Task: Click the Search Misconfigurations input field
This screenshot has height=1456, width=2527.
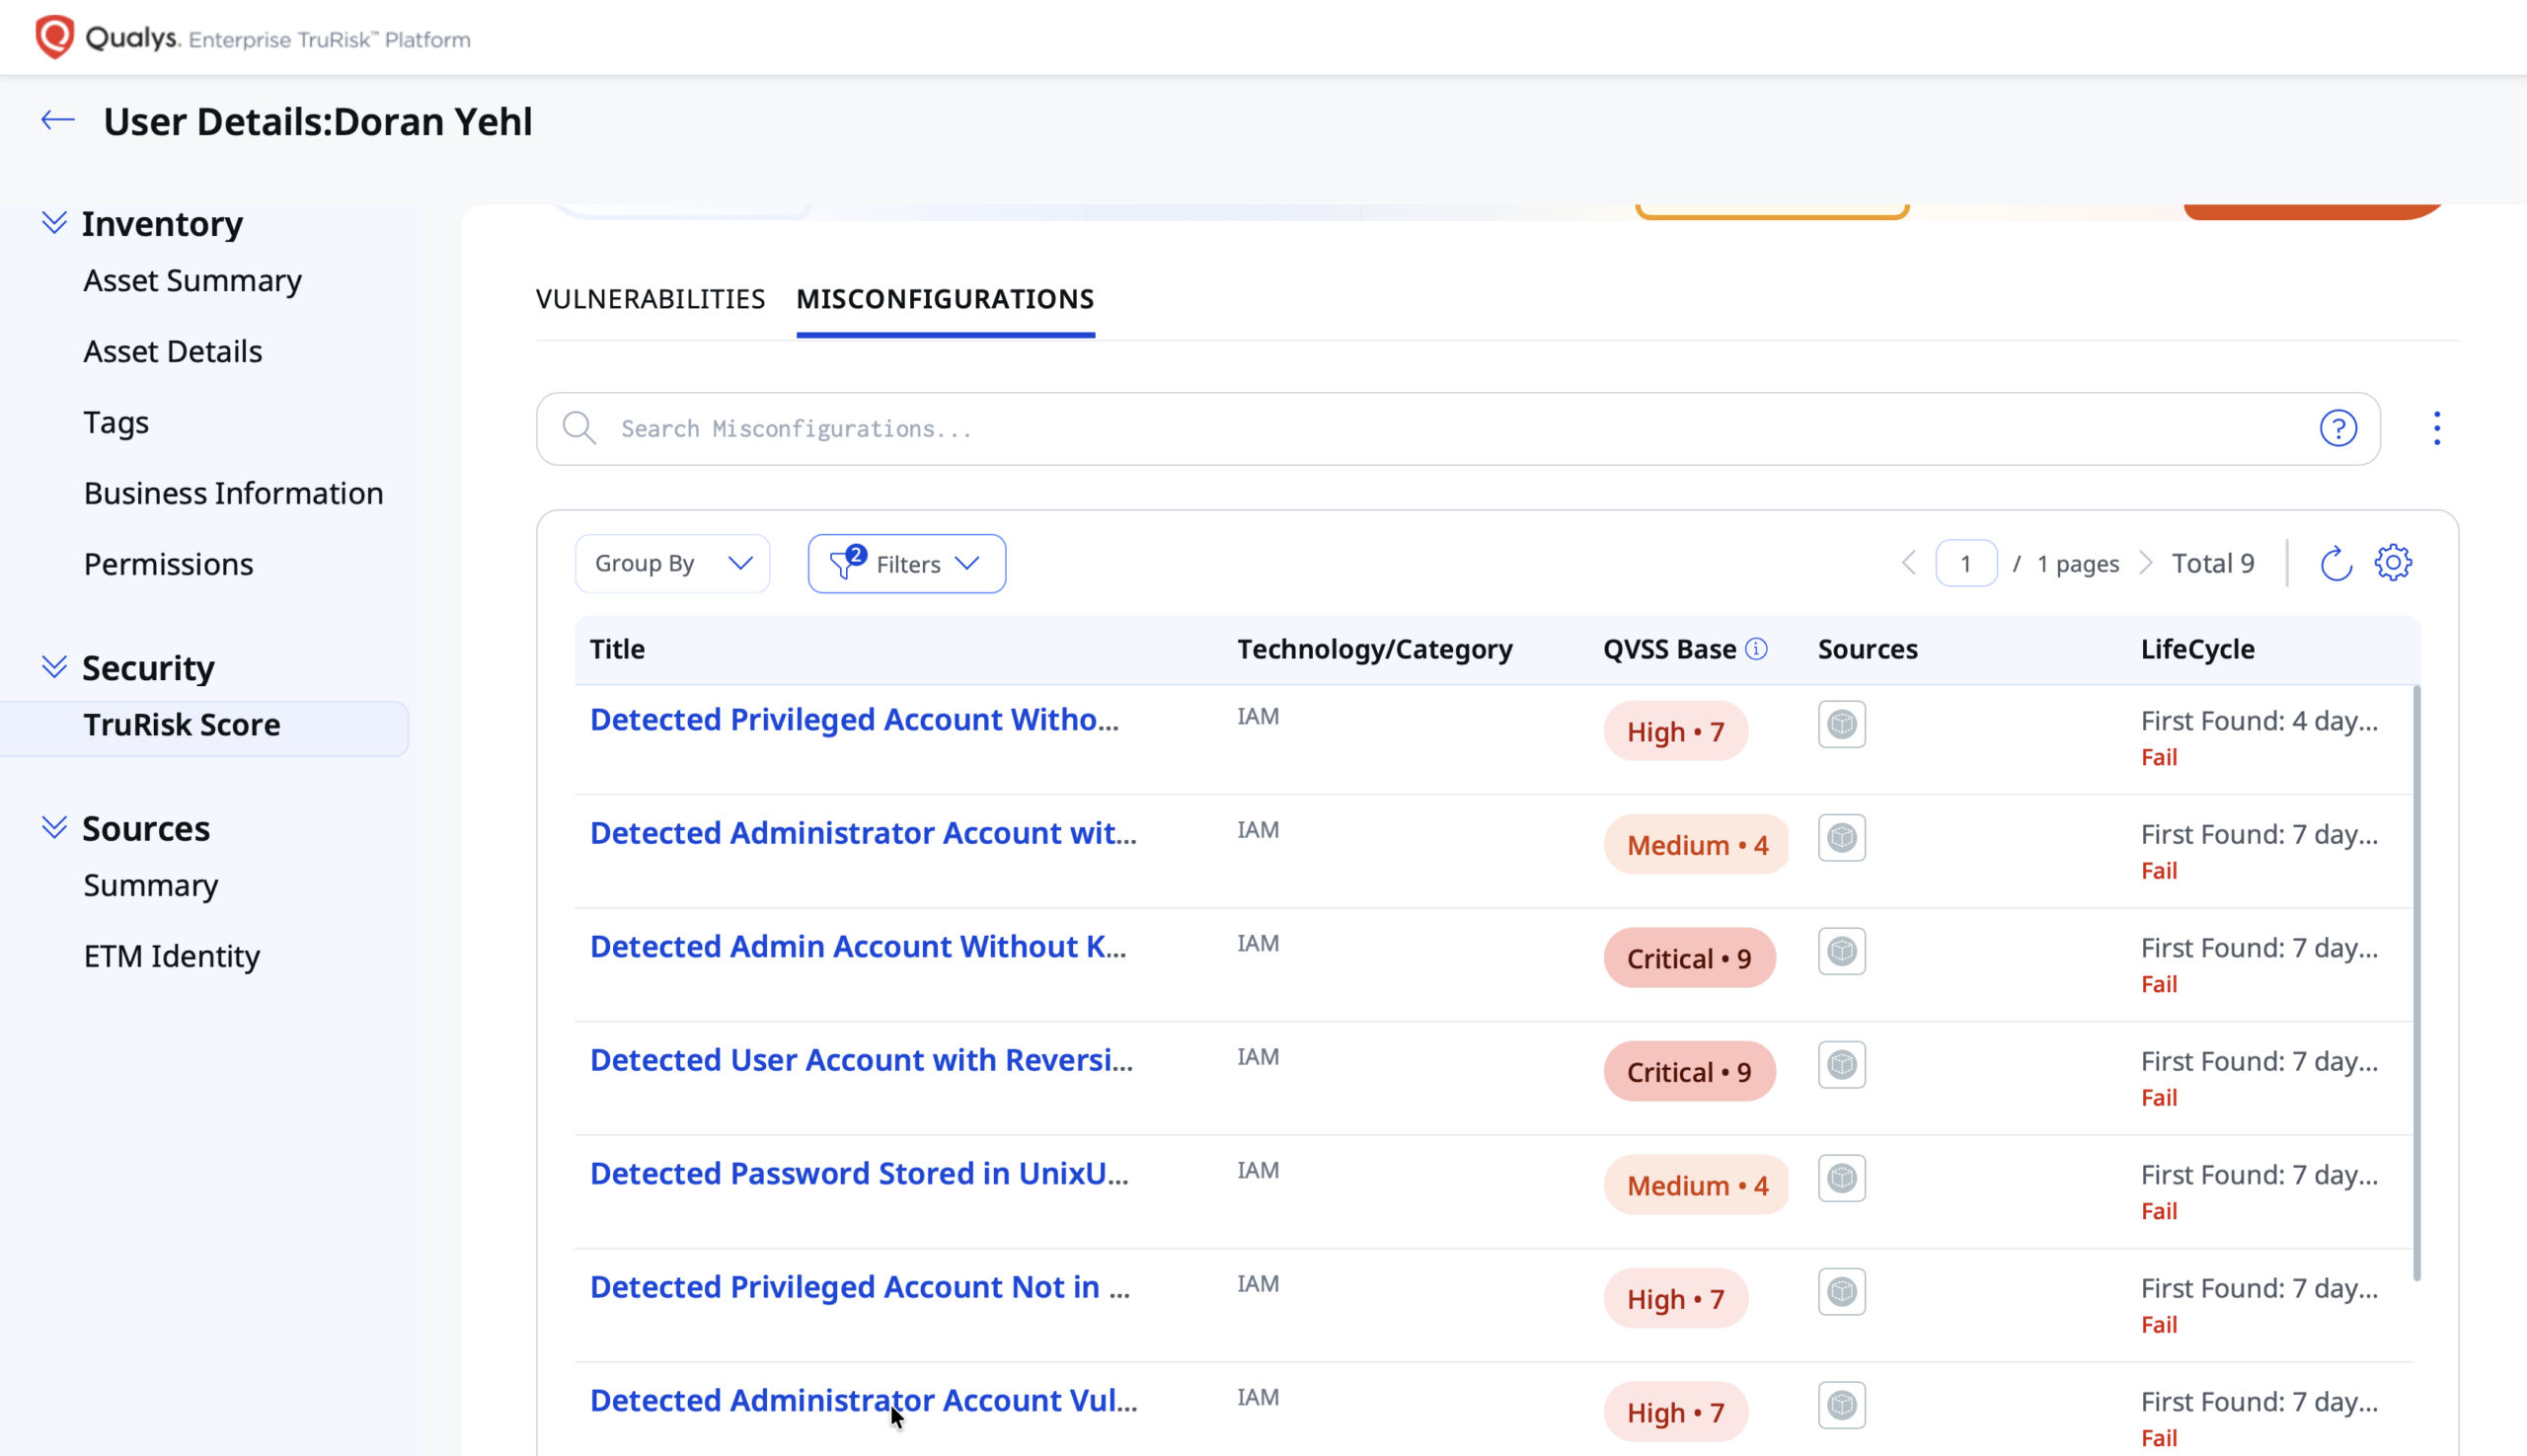Action: (1457, 428)
